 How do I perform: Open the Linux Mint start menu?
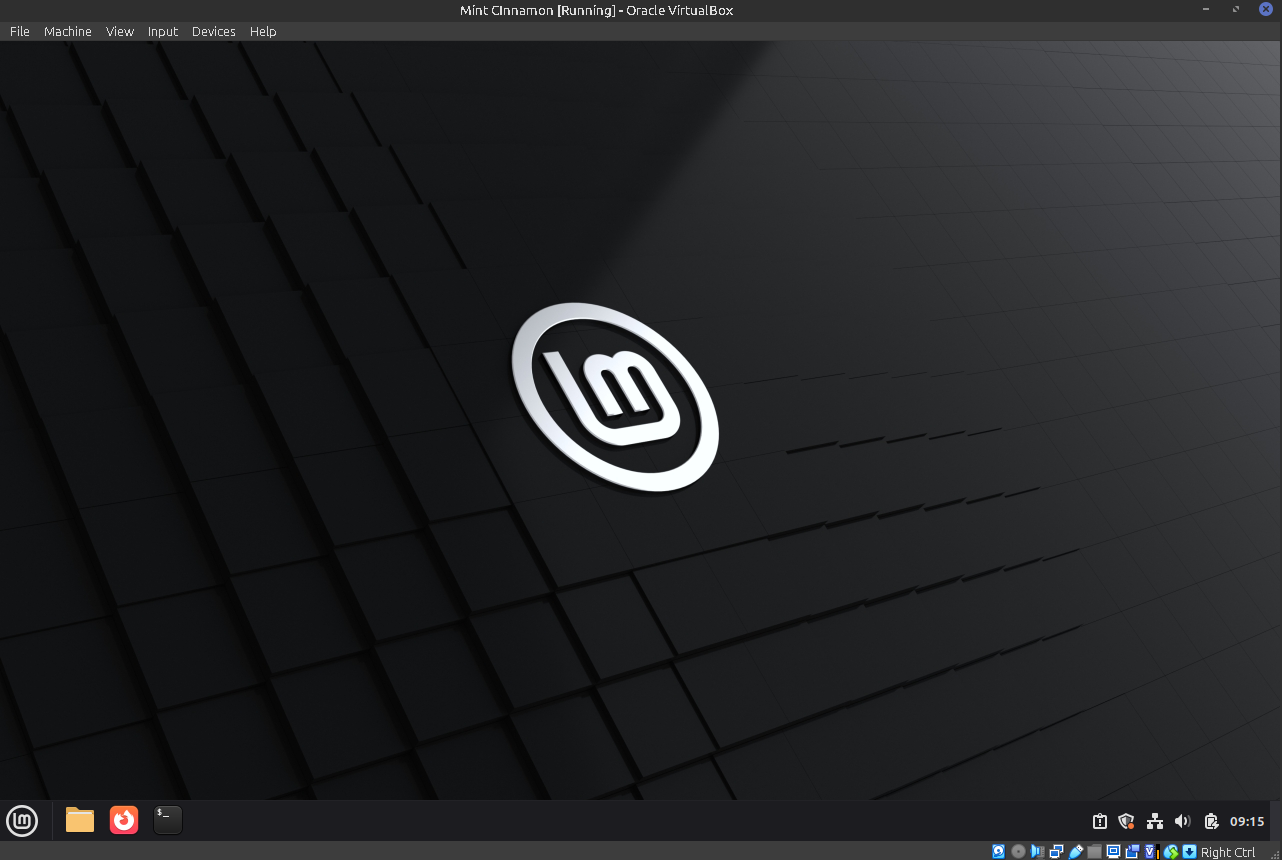[22, 821]
